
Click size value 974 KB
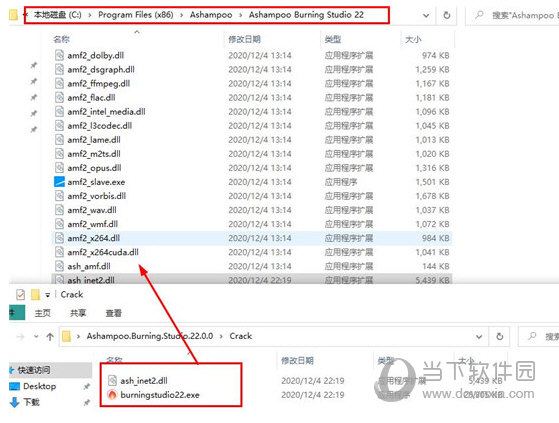point(436,55)
